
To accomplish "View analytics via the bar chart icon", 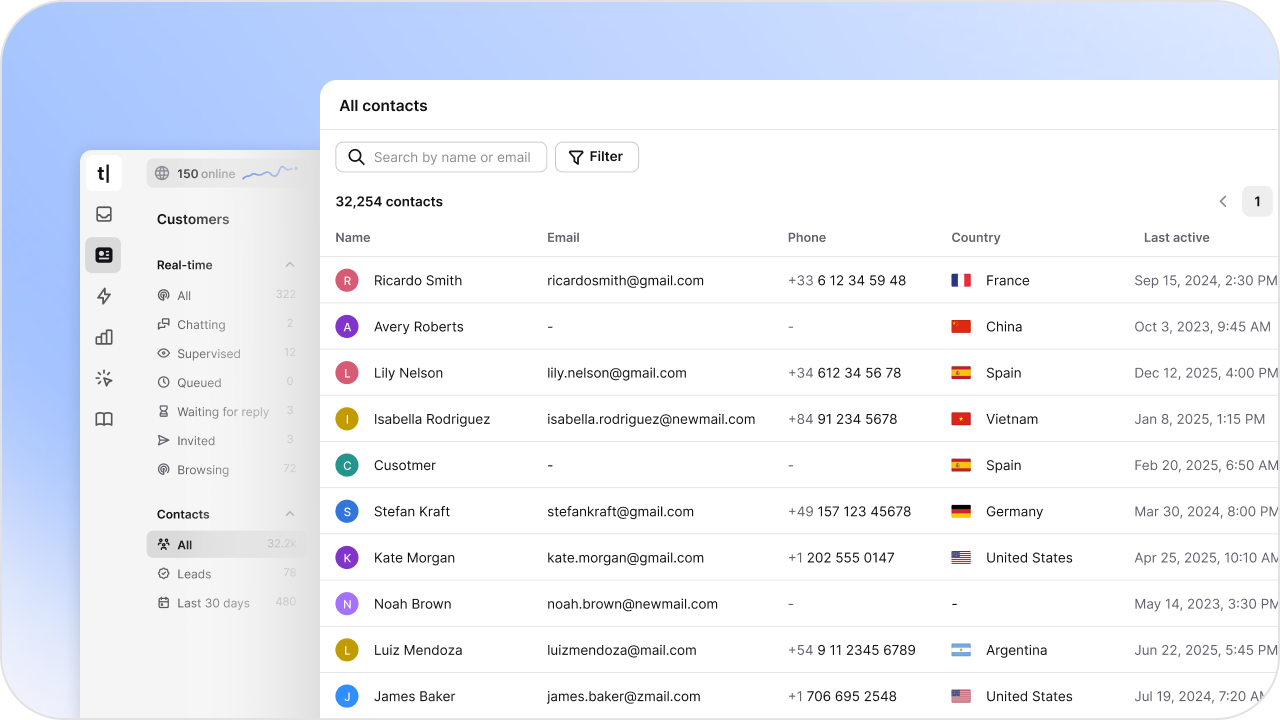I will coord(103,337).
